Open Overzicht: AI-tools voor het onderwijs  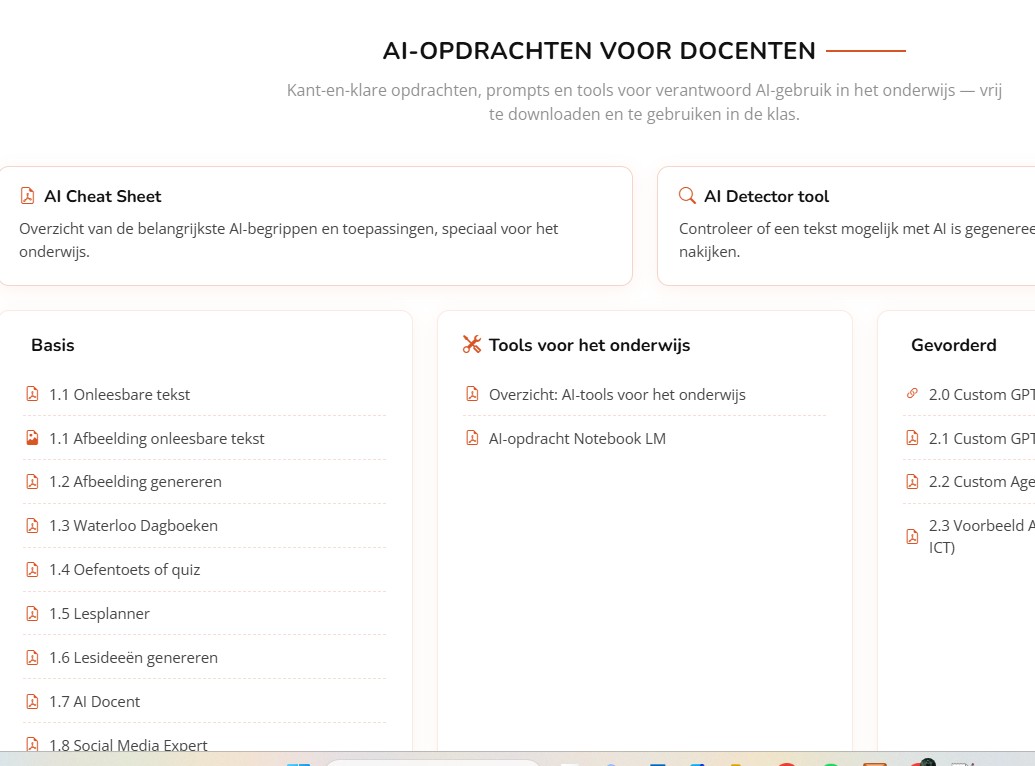click(x=617, y=395)
